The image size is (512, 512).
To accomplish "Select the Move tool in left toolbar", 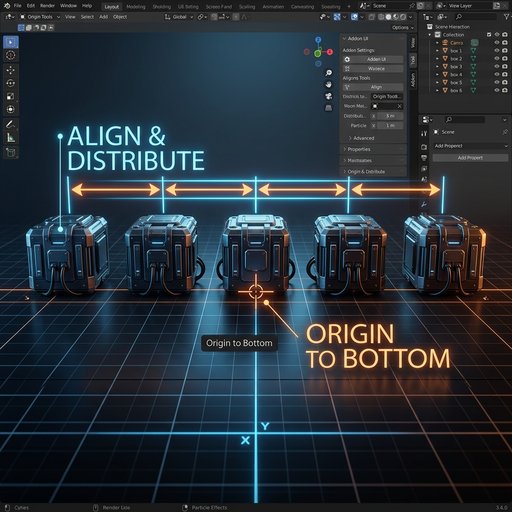I will click(x=11, y=70).
